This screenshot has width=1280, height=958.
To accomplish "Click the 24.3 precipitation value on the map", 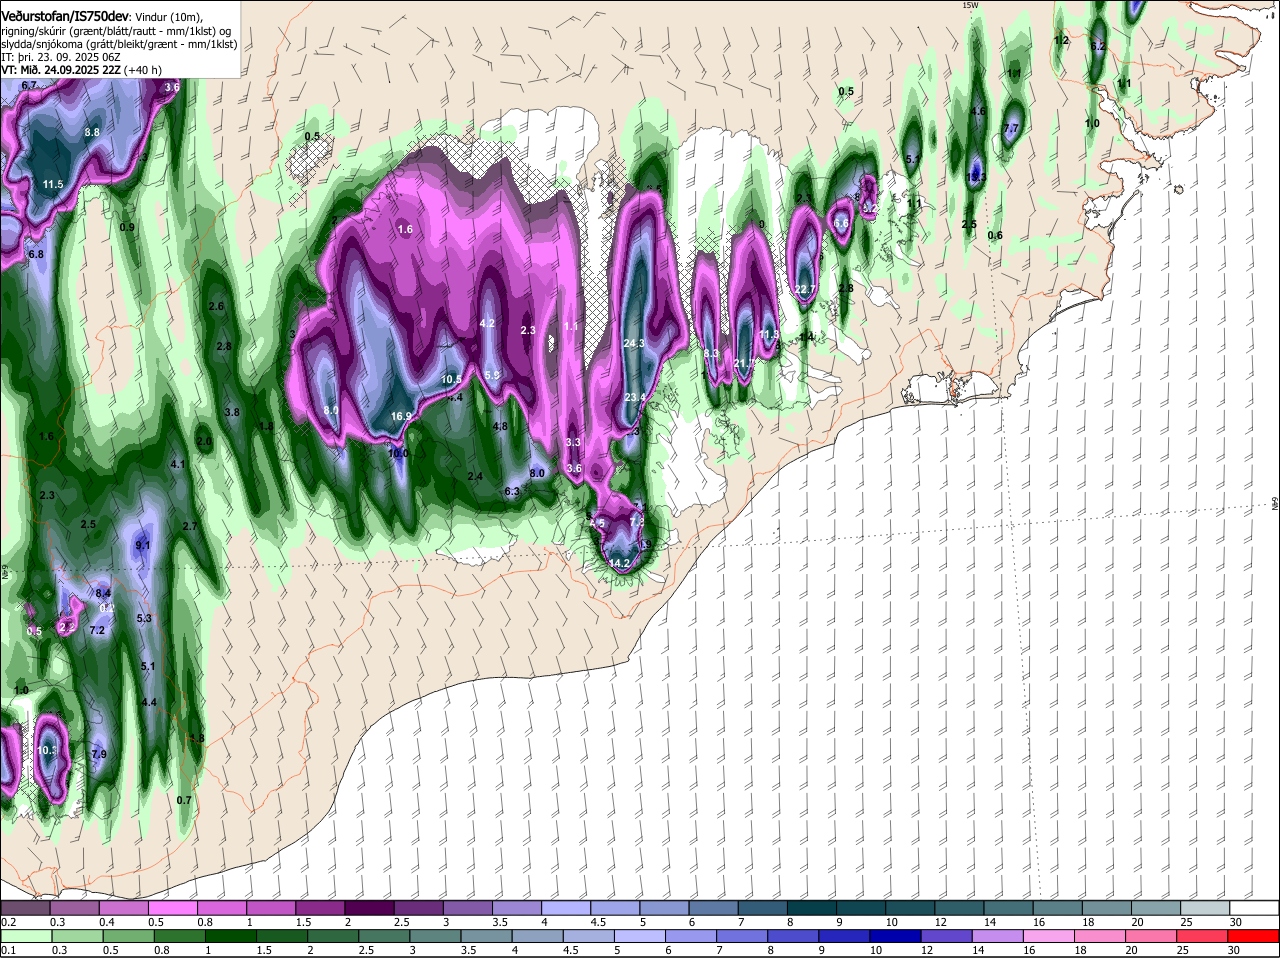I will point(634,343).
